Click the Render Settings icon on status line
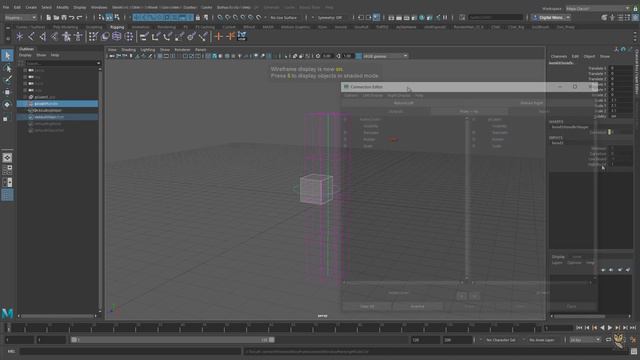This screenshot has height=360, width=640. point(415,18)
